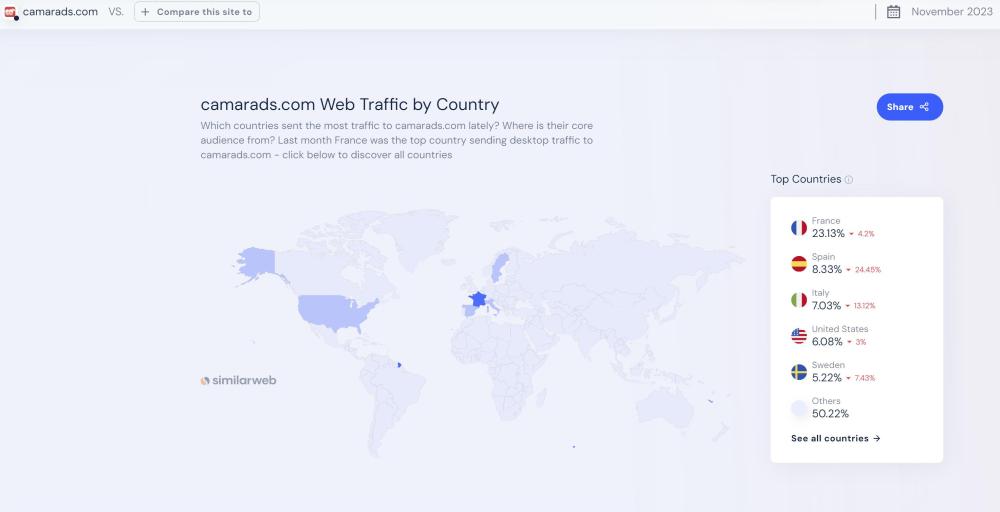
Task: Click the Others circle swatch
Action: pyautogui.click(x=798, y=408)
